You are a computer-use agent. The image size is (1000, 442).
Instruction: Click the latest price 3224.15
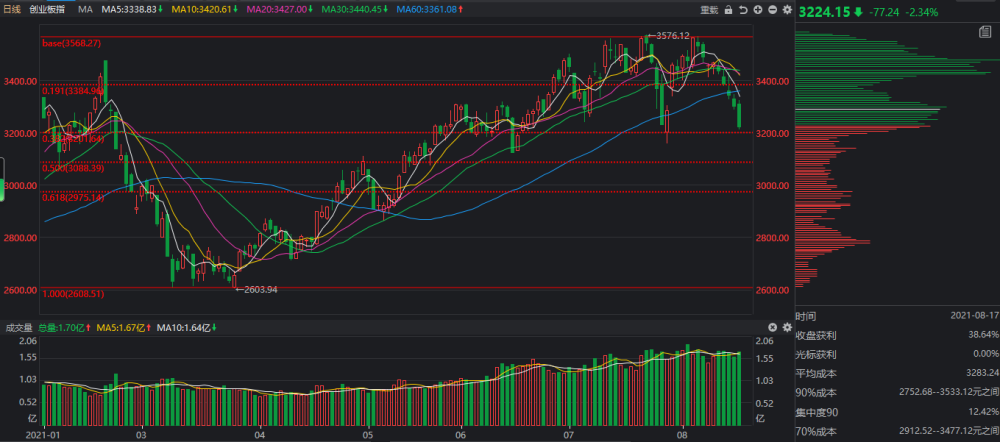tap(824, 11)
